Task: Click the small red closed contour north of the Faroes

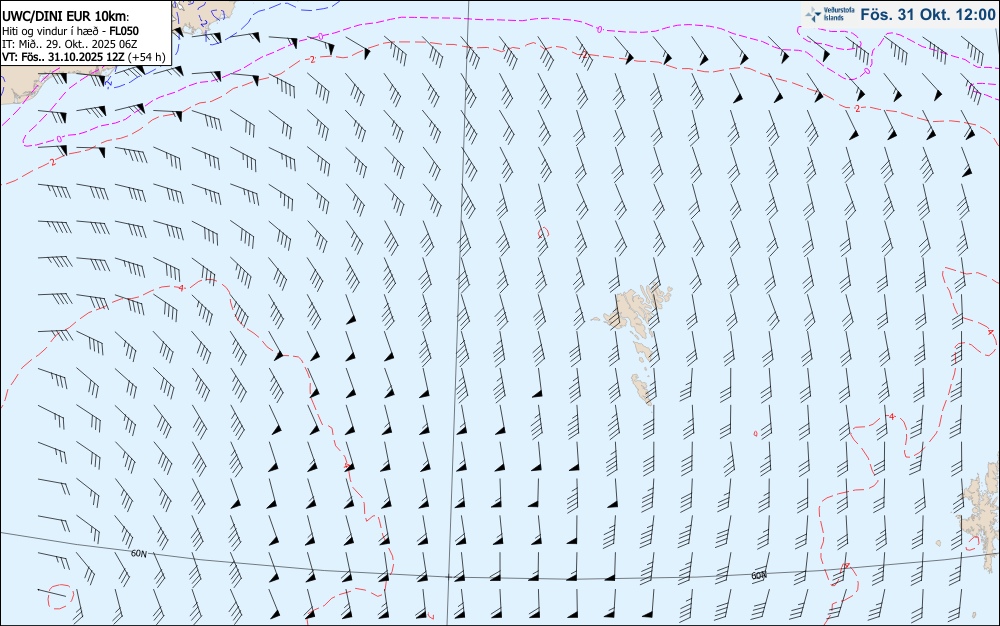Action: [x=543, y=233]
